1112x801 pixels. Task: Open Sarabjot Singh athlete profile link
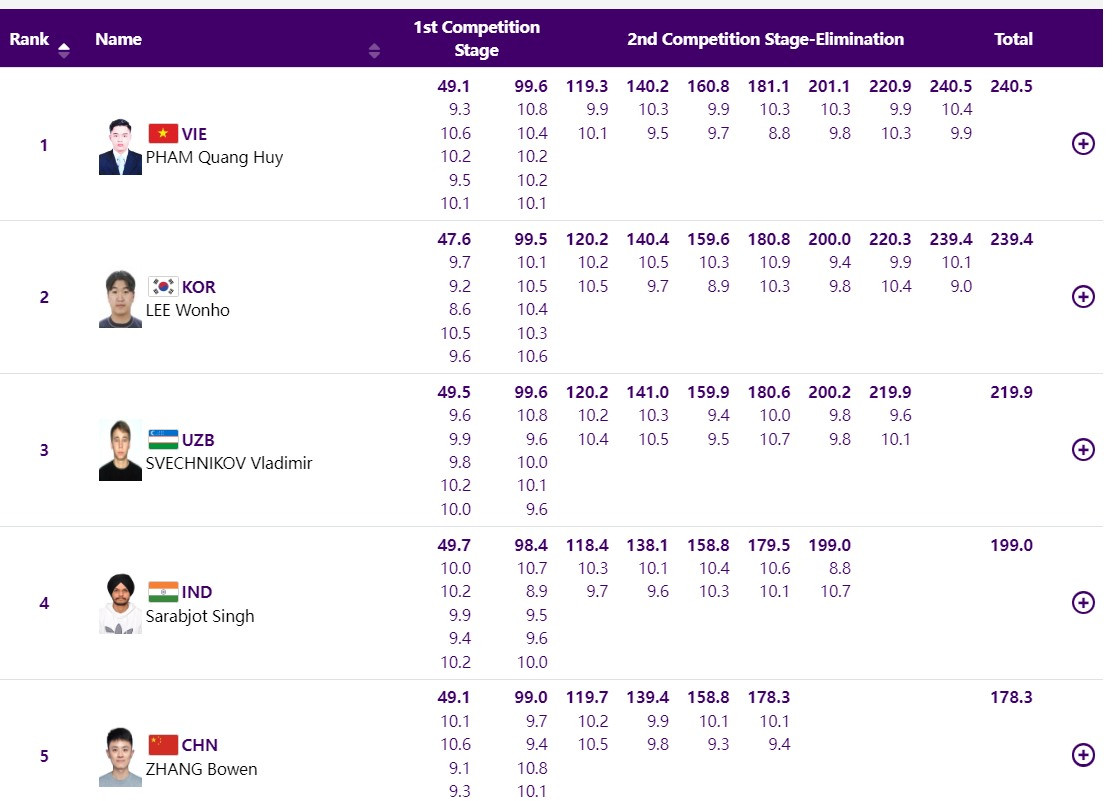tap(200, 616)
